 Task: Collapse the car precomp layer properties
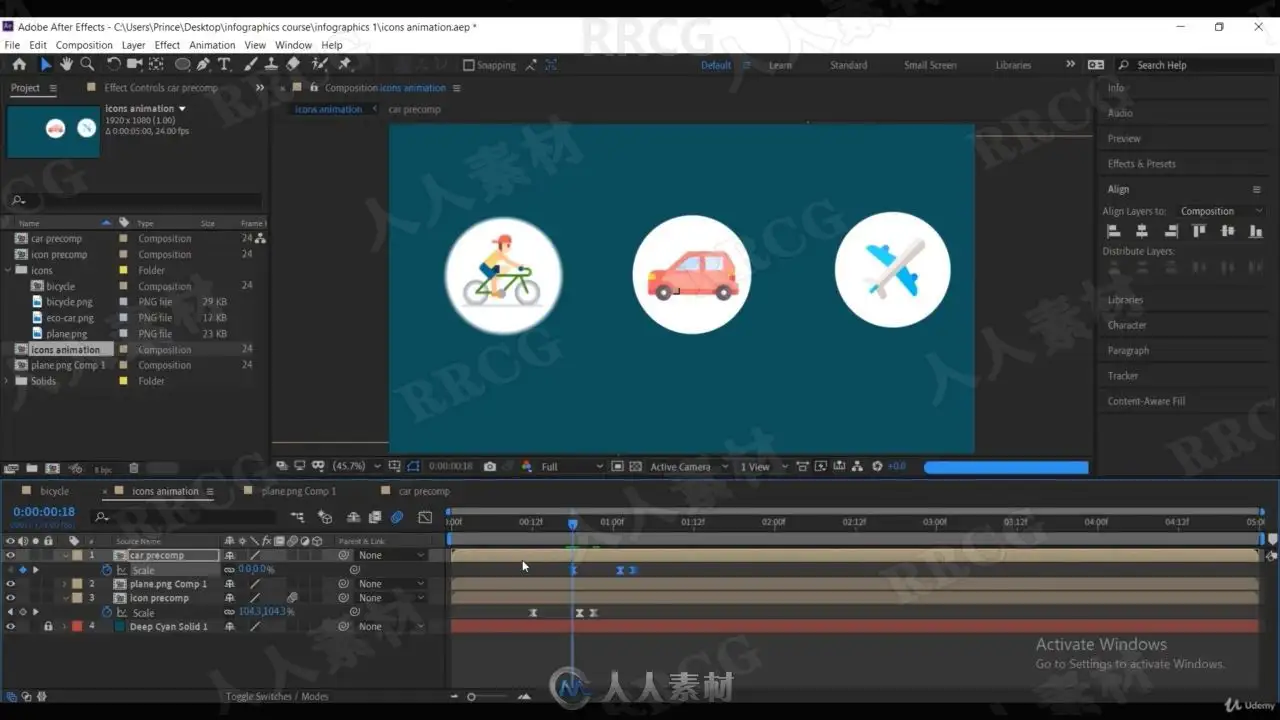point(65,555)
